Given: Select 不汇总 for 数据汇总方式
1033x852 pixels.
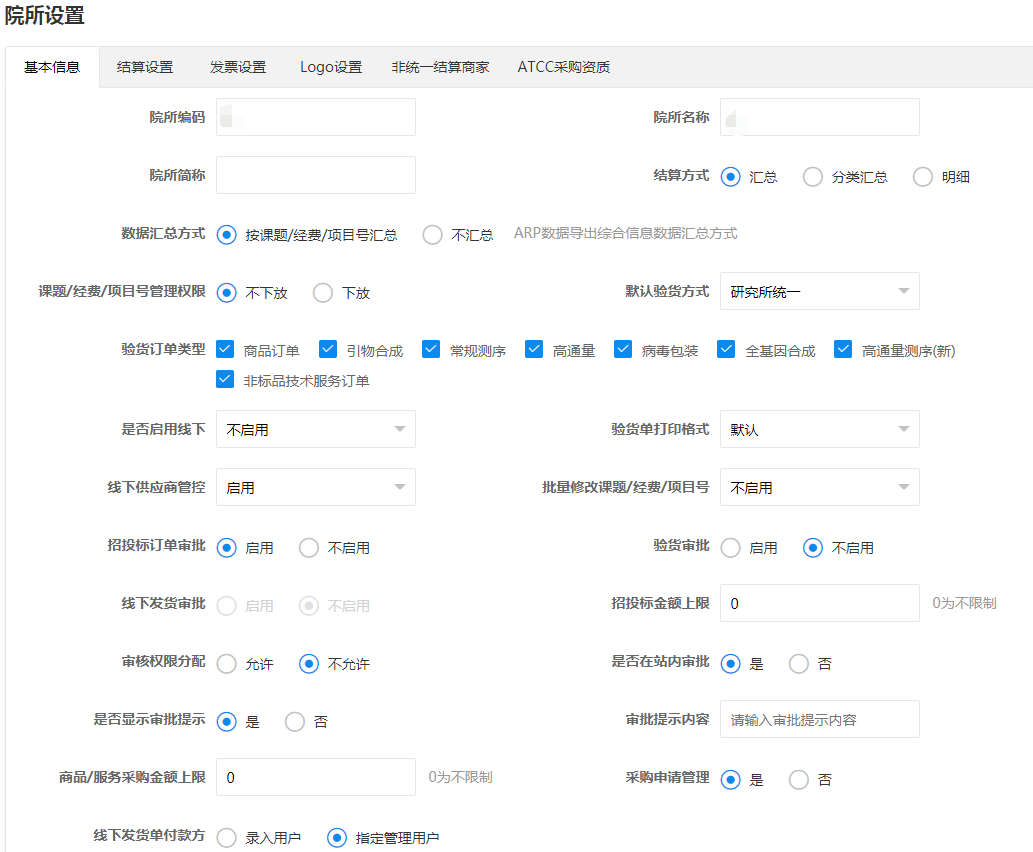Looking at the screenshot, I should click(x=433, y=235).
